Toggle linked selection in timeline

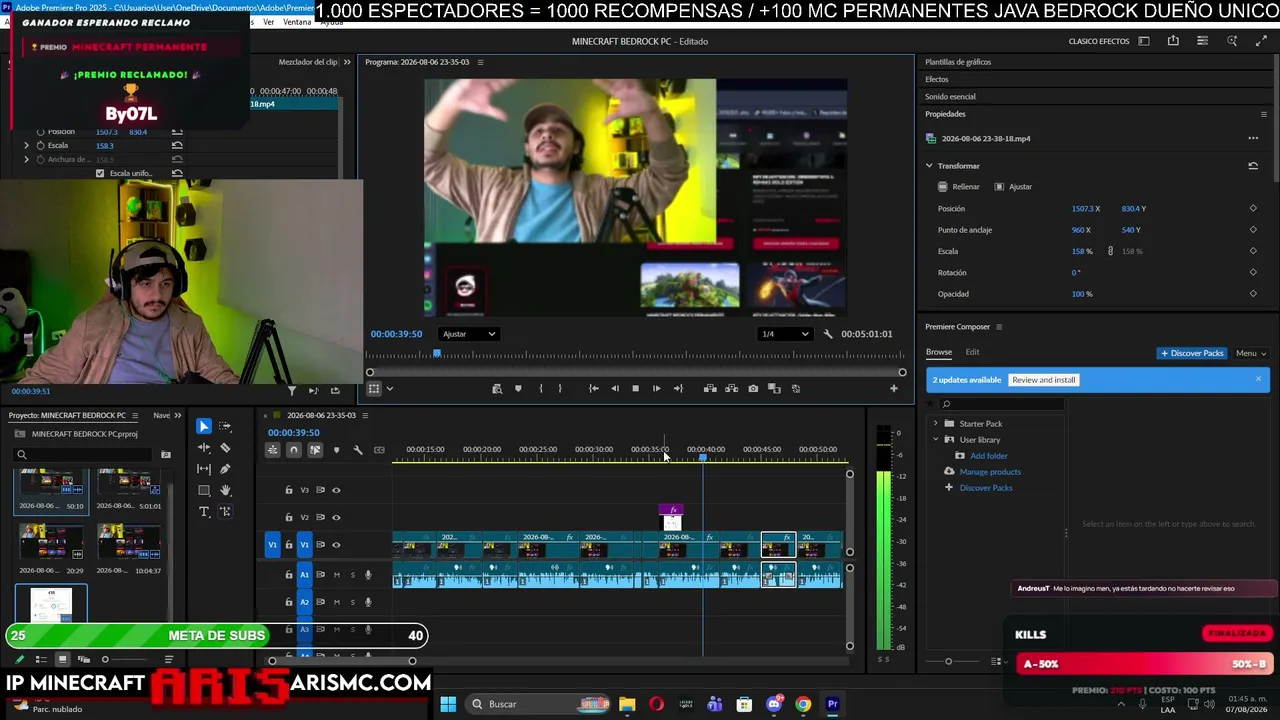tap(315, 450)
